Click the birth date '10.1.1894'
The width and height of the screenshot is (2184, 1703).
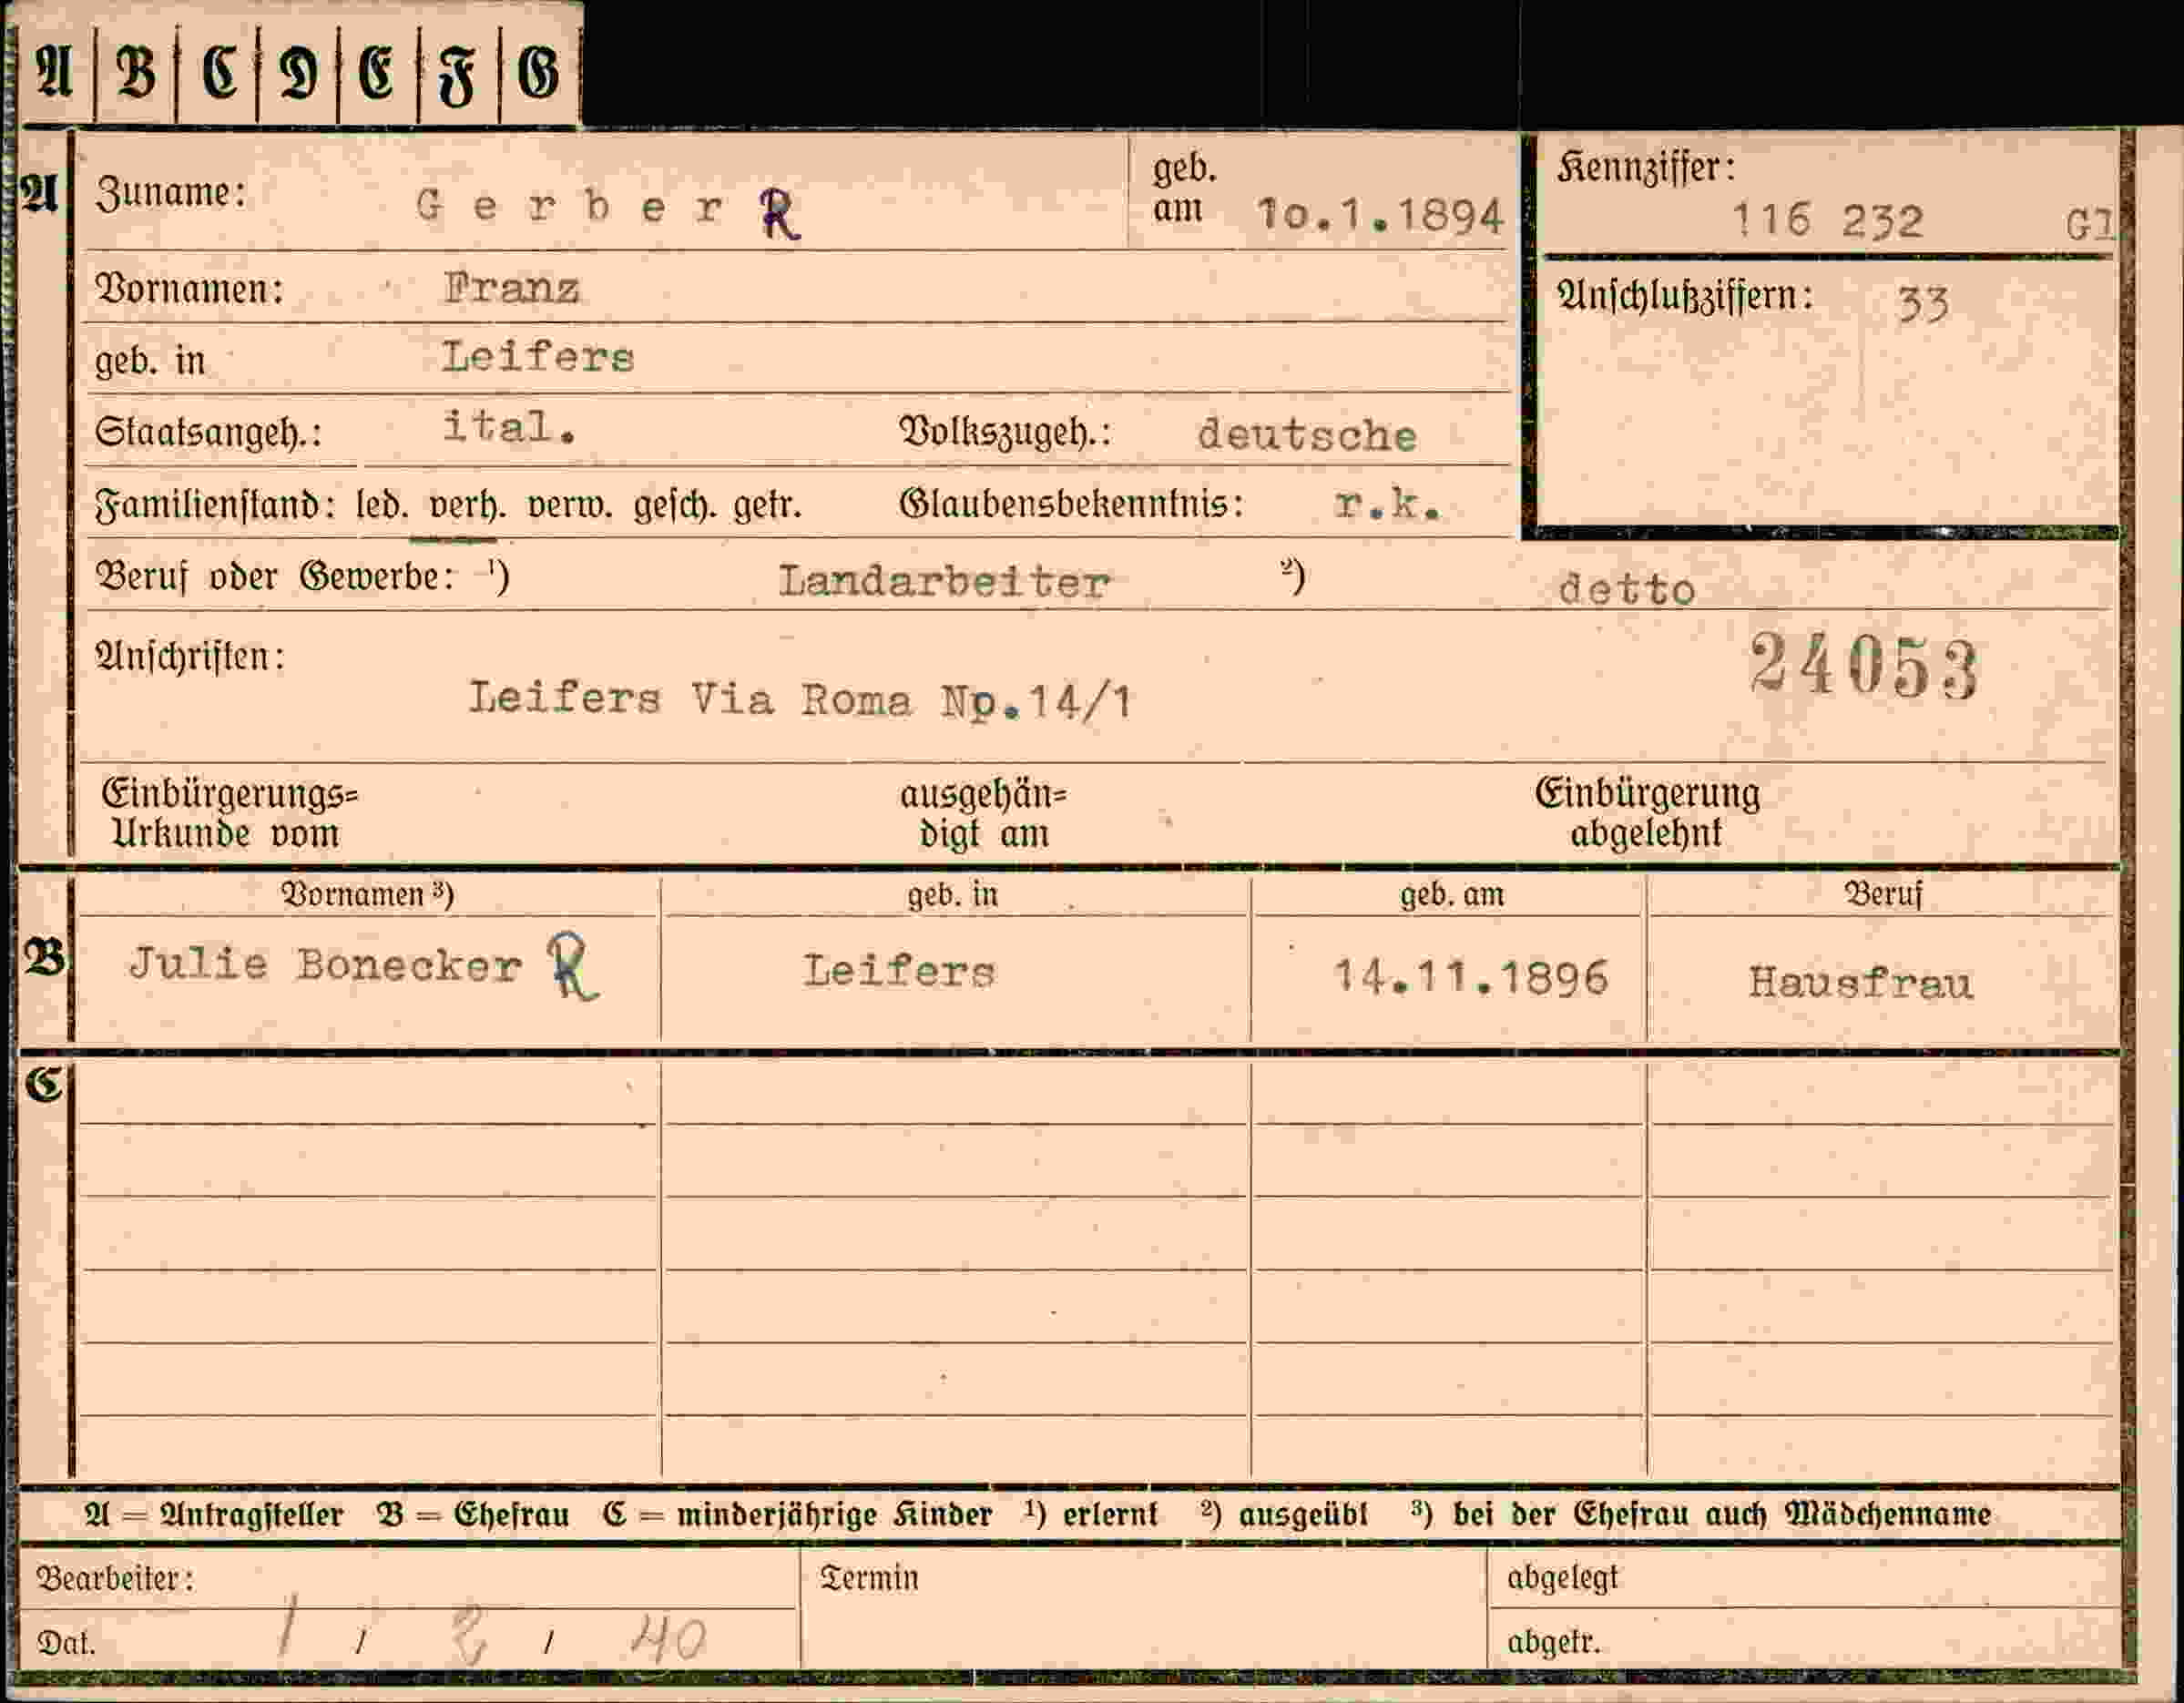click(x=1380, y=215)
